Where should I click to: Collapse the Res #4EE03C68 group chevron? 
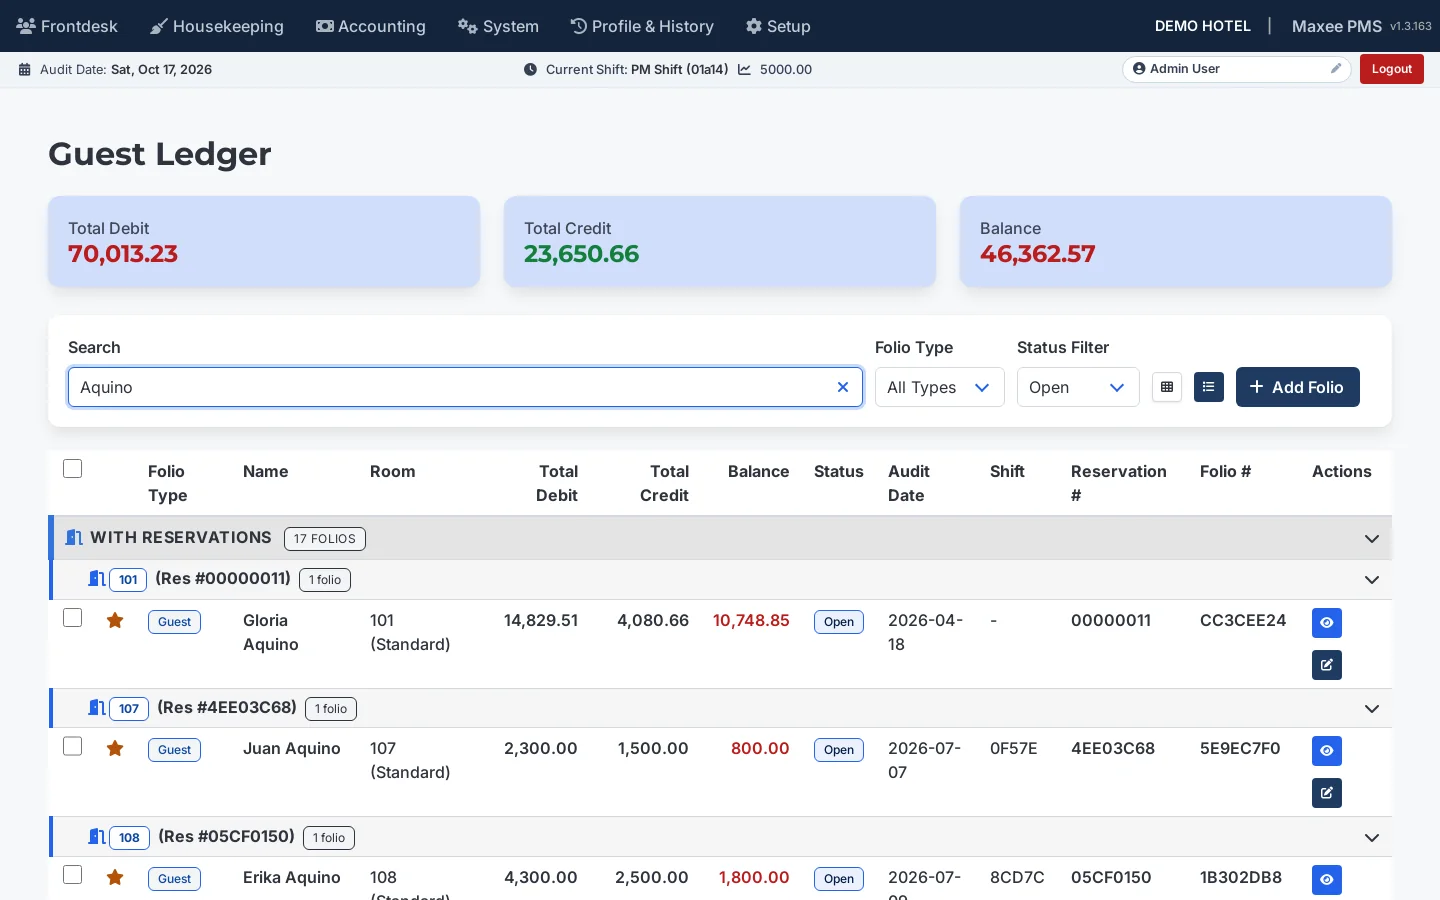pyautogui.click(x=1372, y=709)
